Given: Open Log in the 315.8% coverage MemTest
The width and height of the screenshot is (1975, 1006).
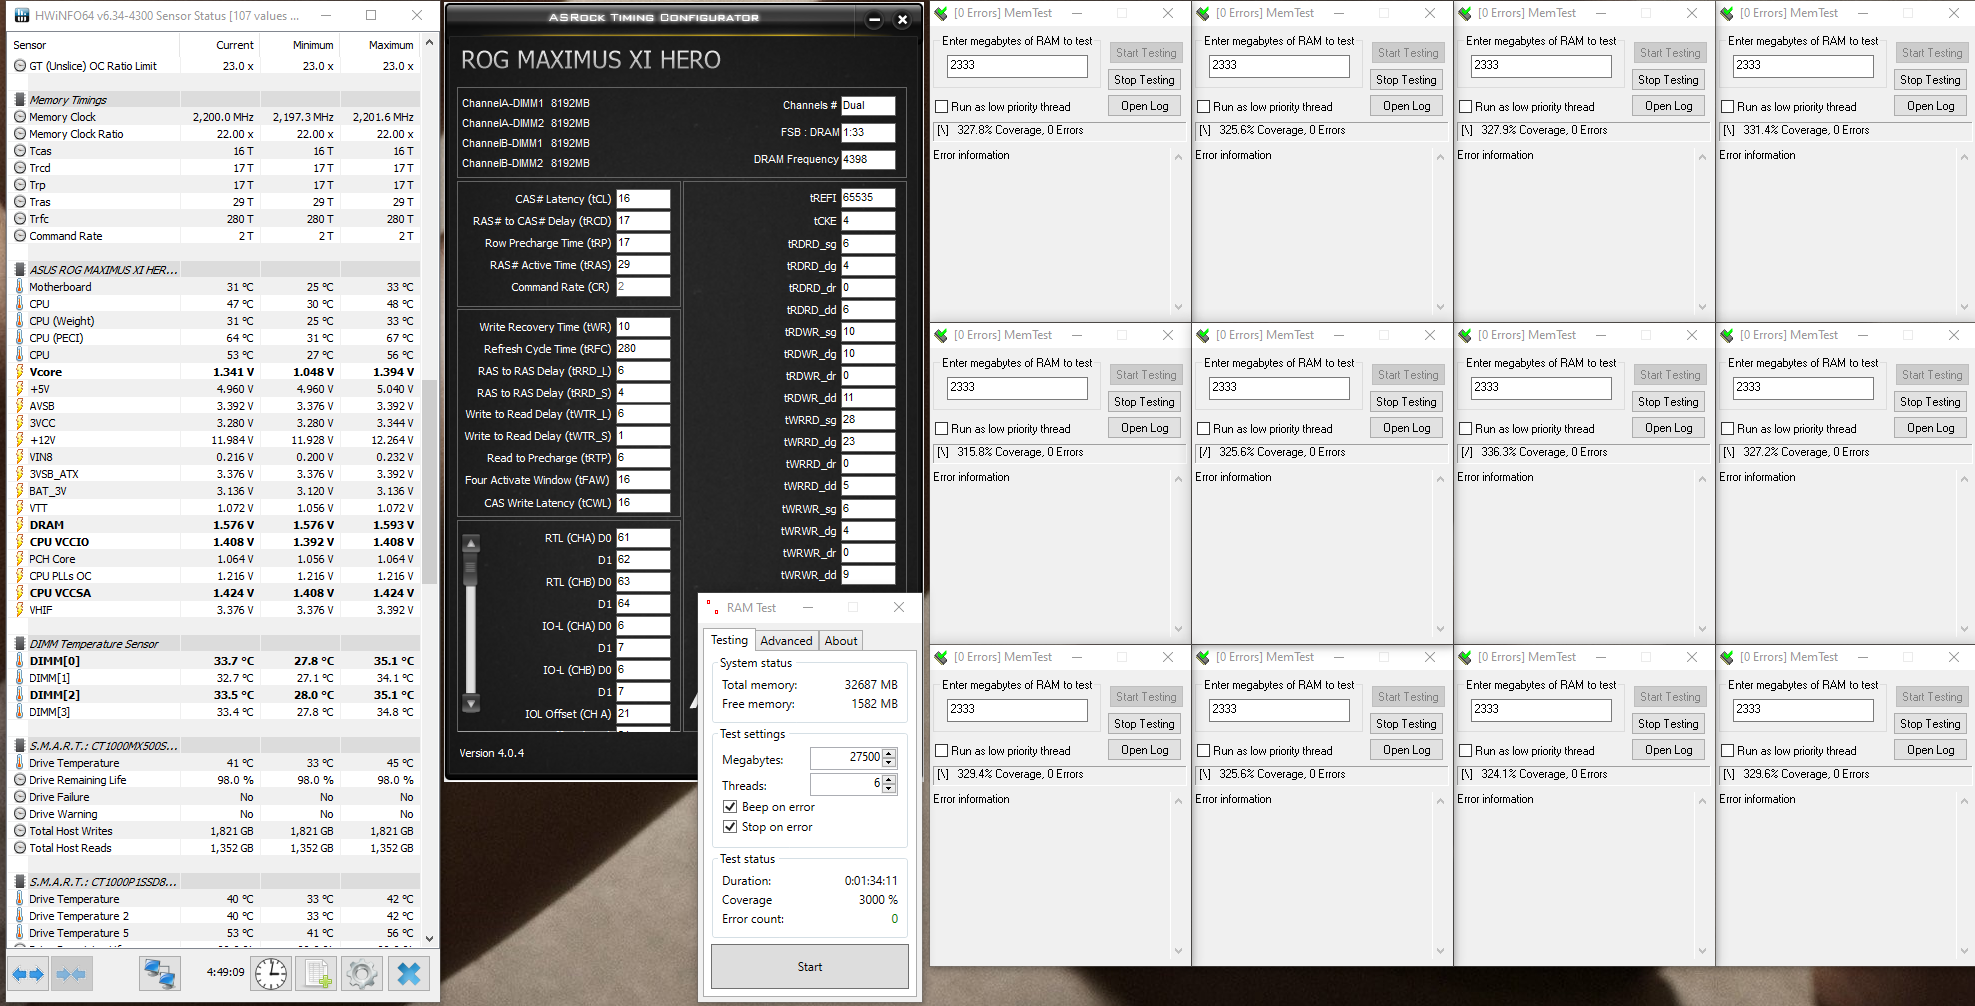Looking at the screenshot, I should (1144, 428).
